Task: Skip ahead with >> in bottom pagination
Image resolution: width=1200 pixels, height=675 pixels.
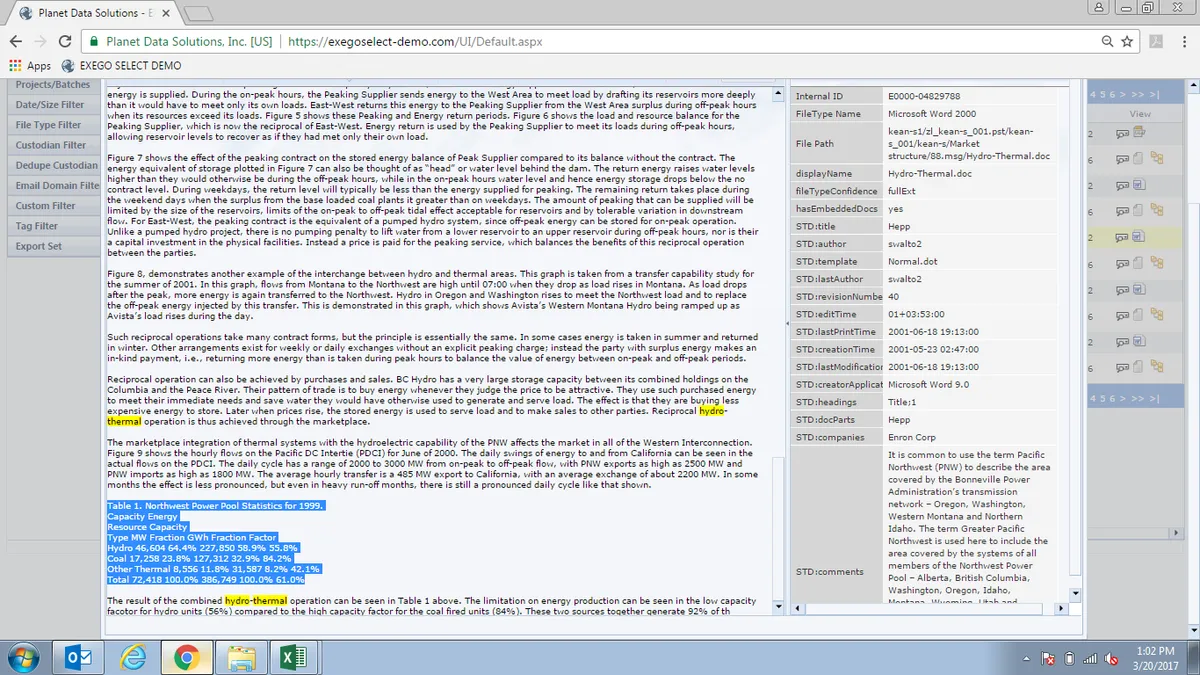Action: [1137, 398]
